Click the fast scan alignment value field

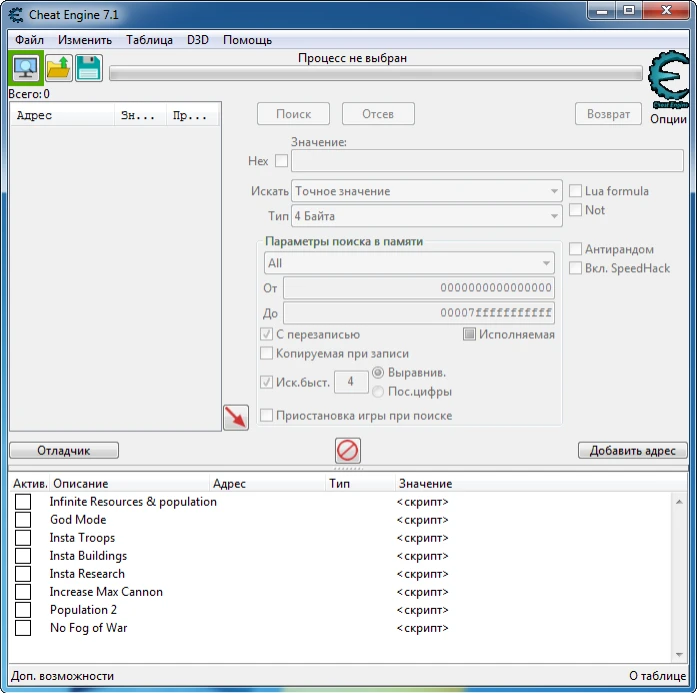pyautogui.click(x=351, y=382)
